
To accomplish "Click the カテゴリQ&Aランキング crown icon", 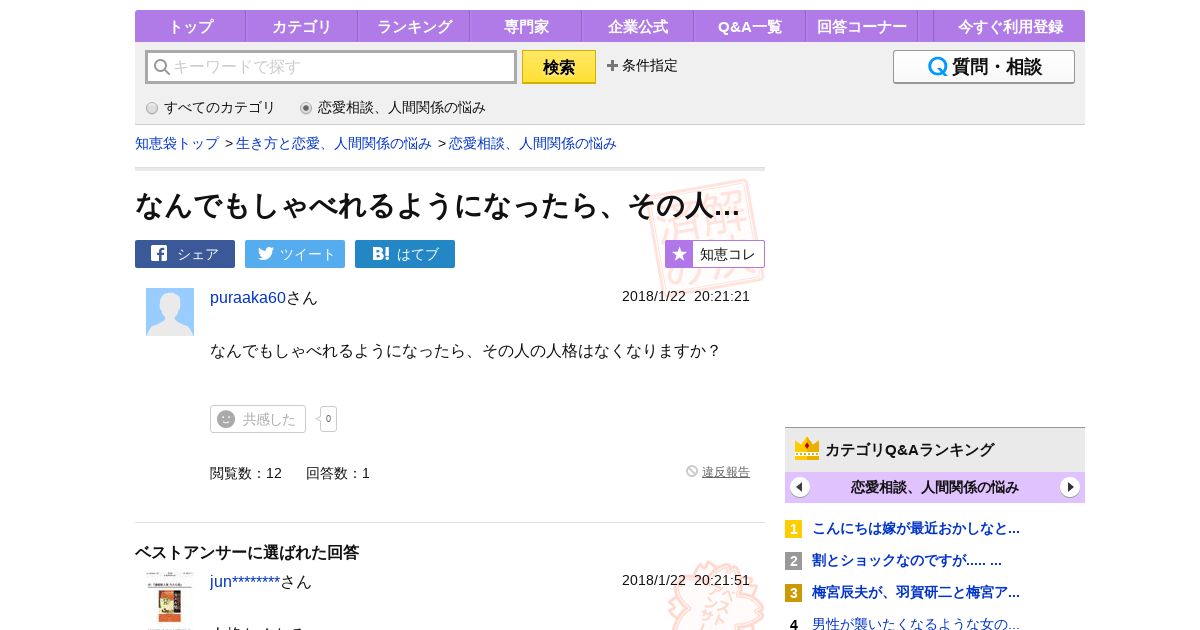I will point(807,449).
